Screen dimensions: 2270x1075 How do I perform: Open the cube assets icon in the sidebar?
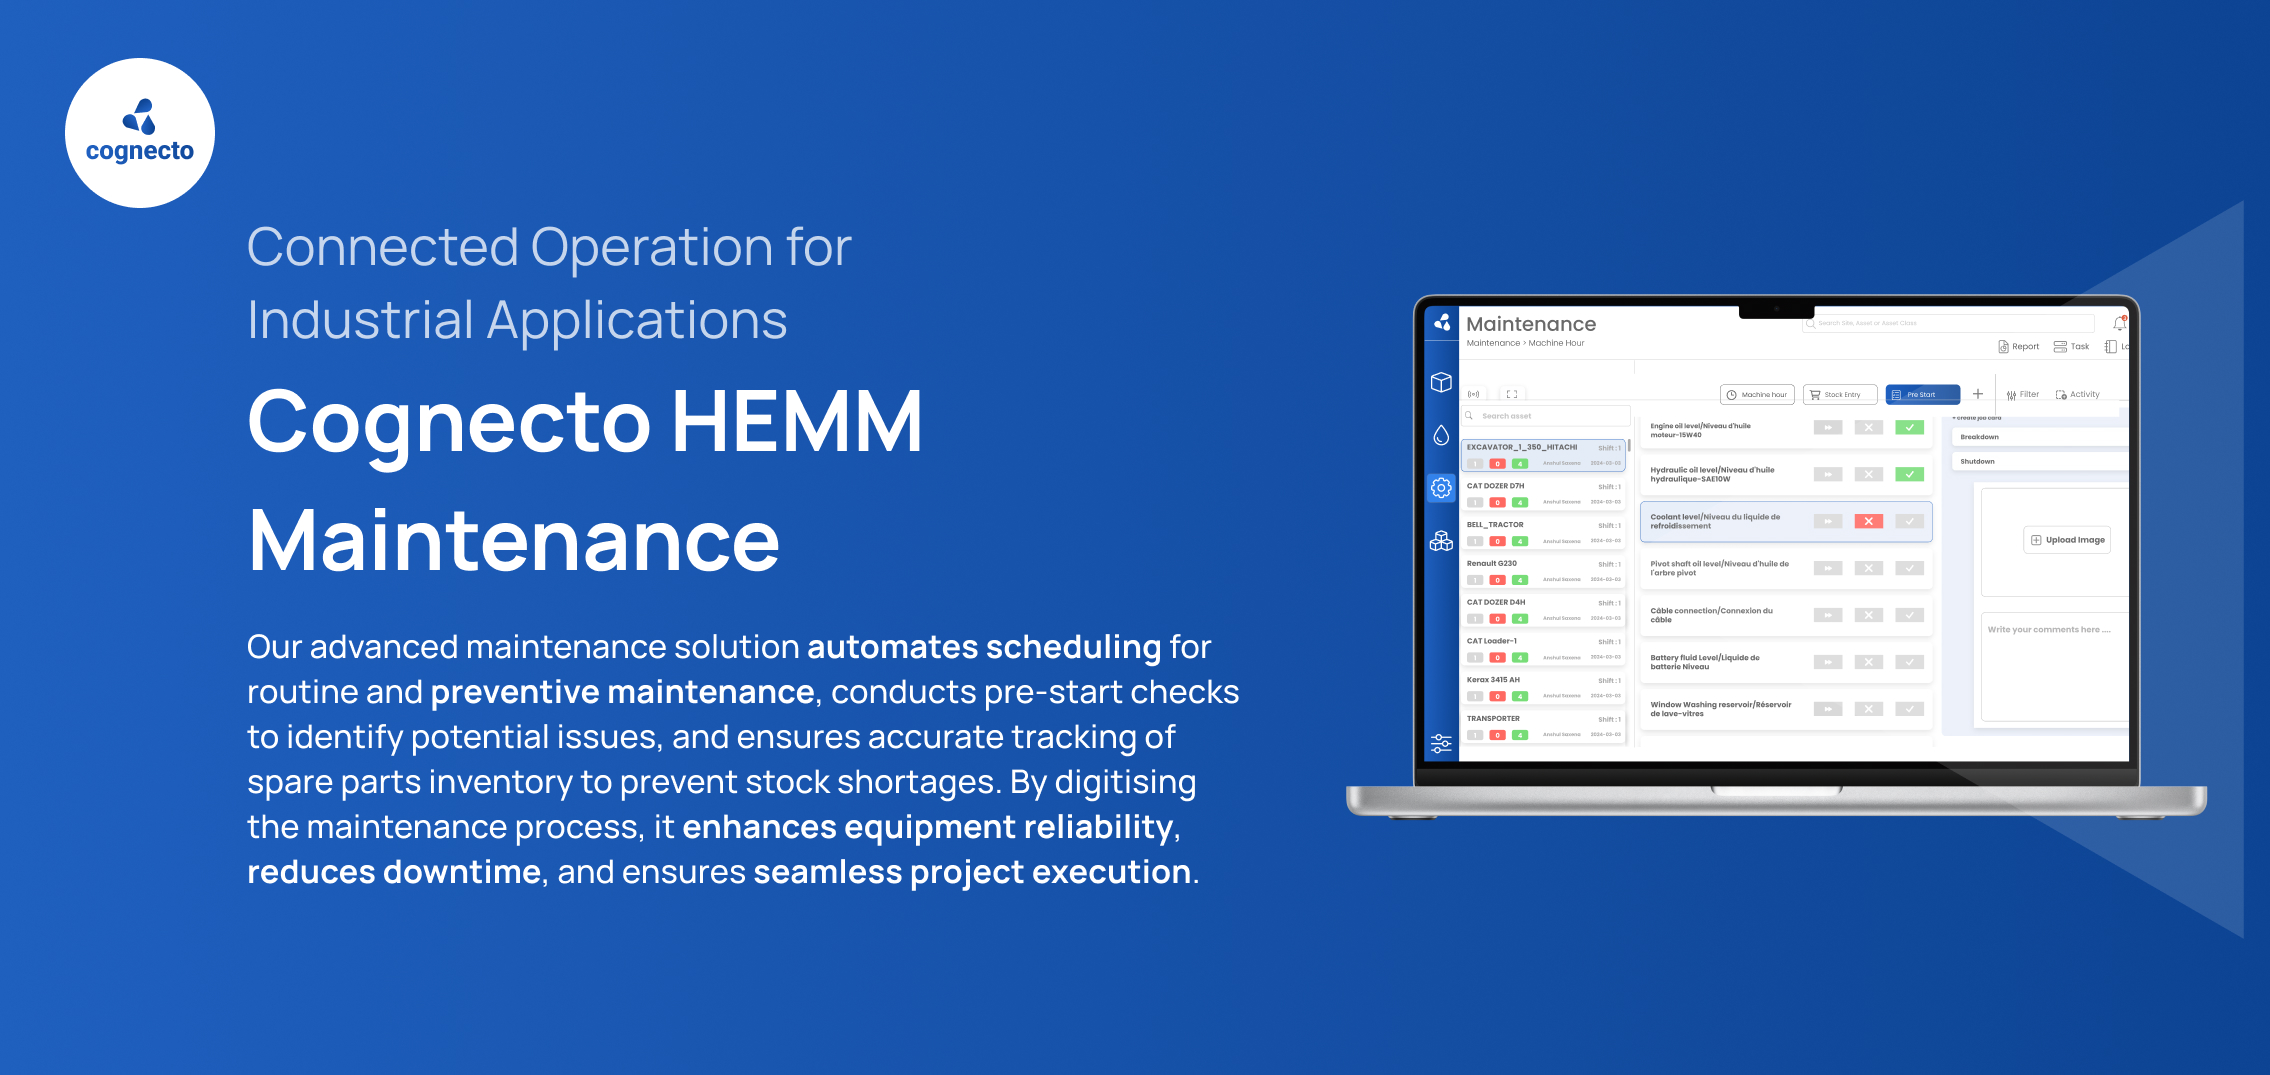click(1441, 382)
